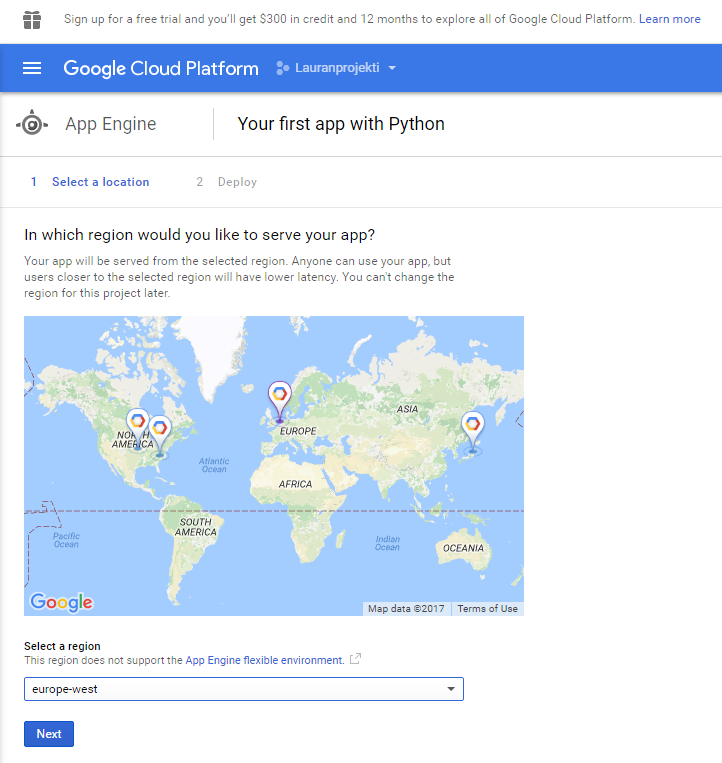This screenshot has height=763, width=722.
Task: Open the hamburger navigation menu
Action: pos(32,68)
